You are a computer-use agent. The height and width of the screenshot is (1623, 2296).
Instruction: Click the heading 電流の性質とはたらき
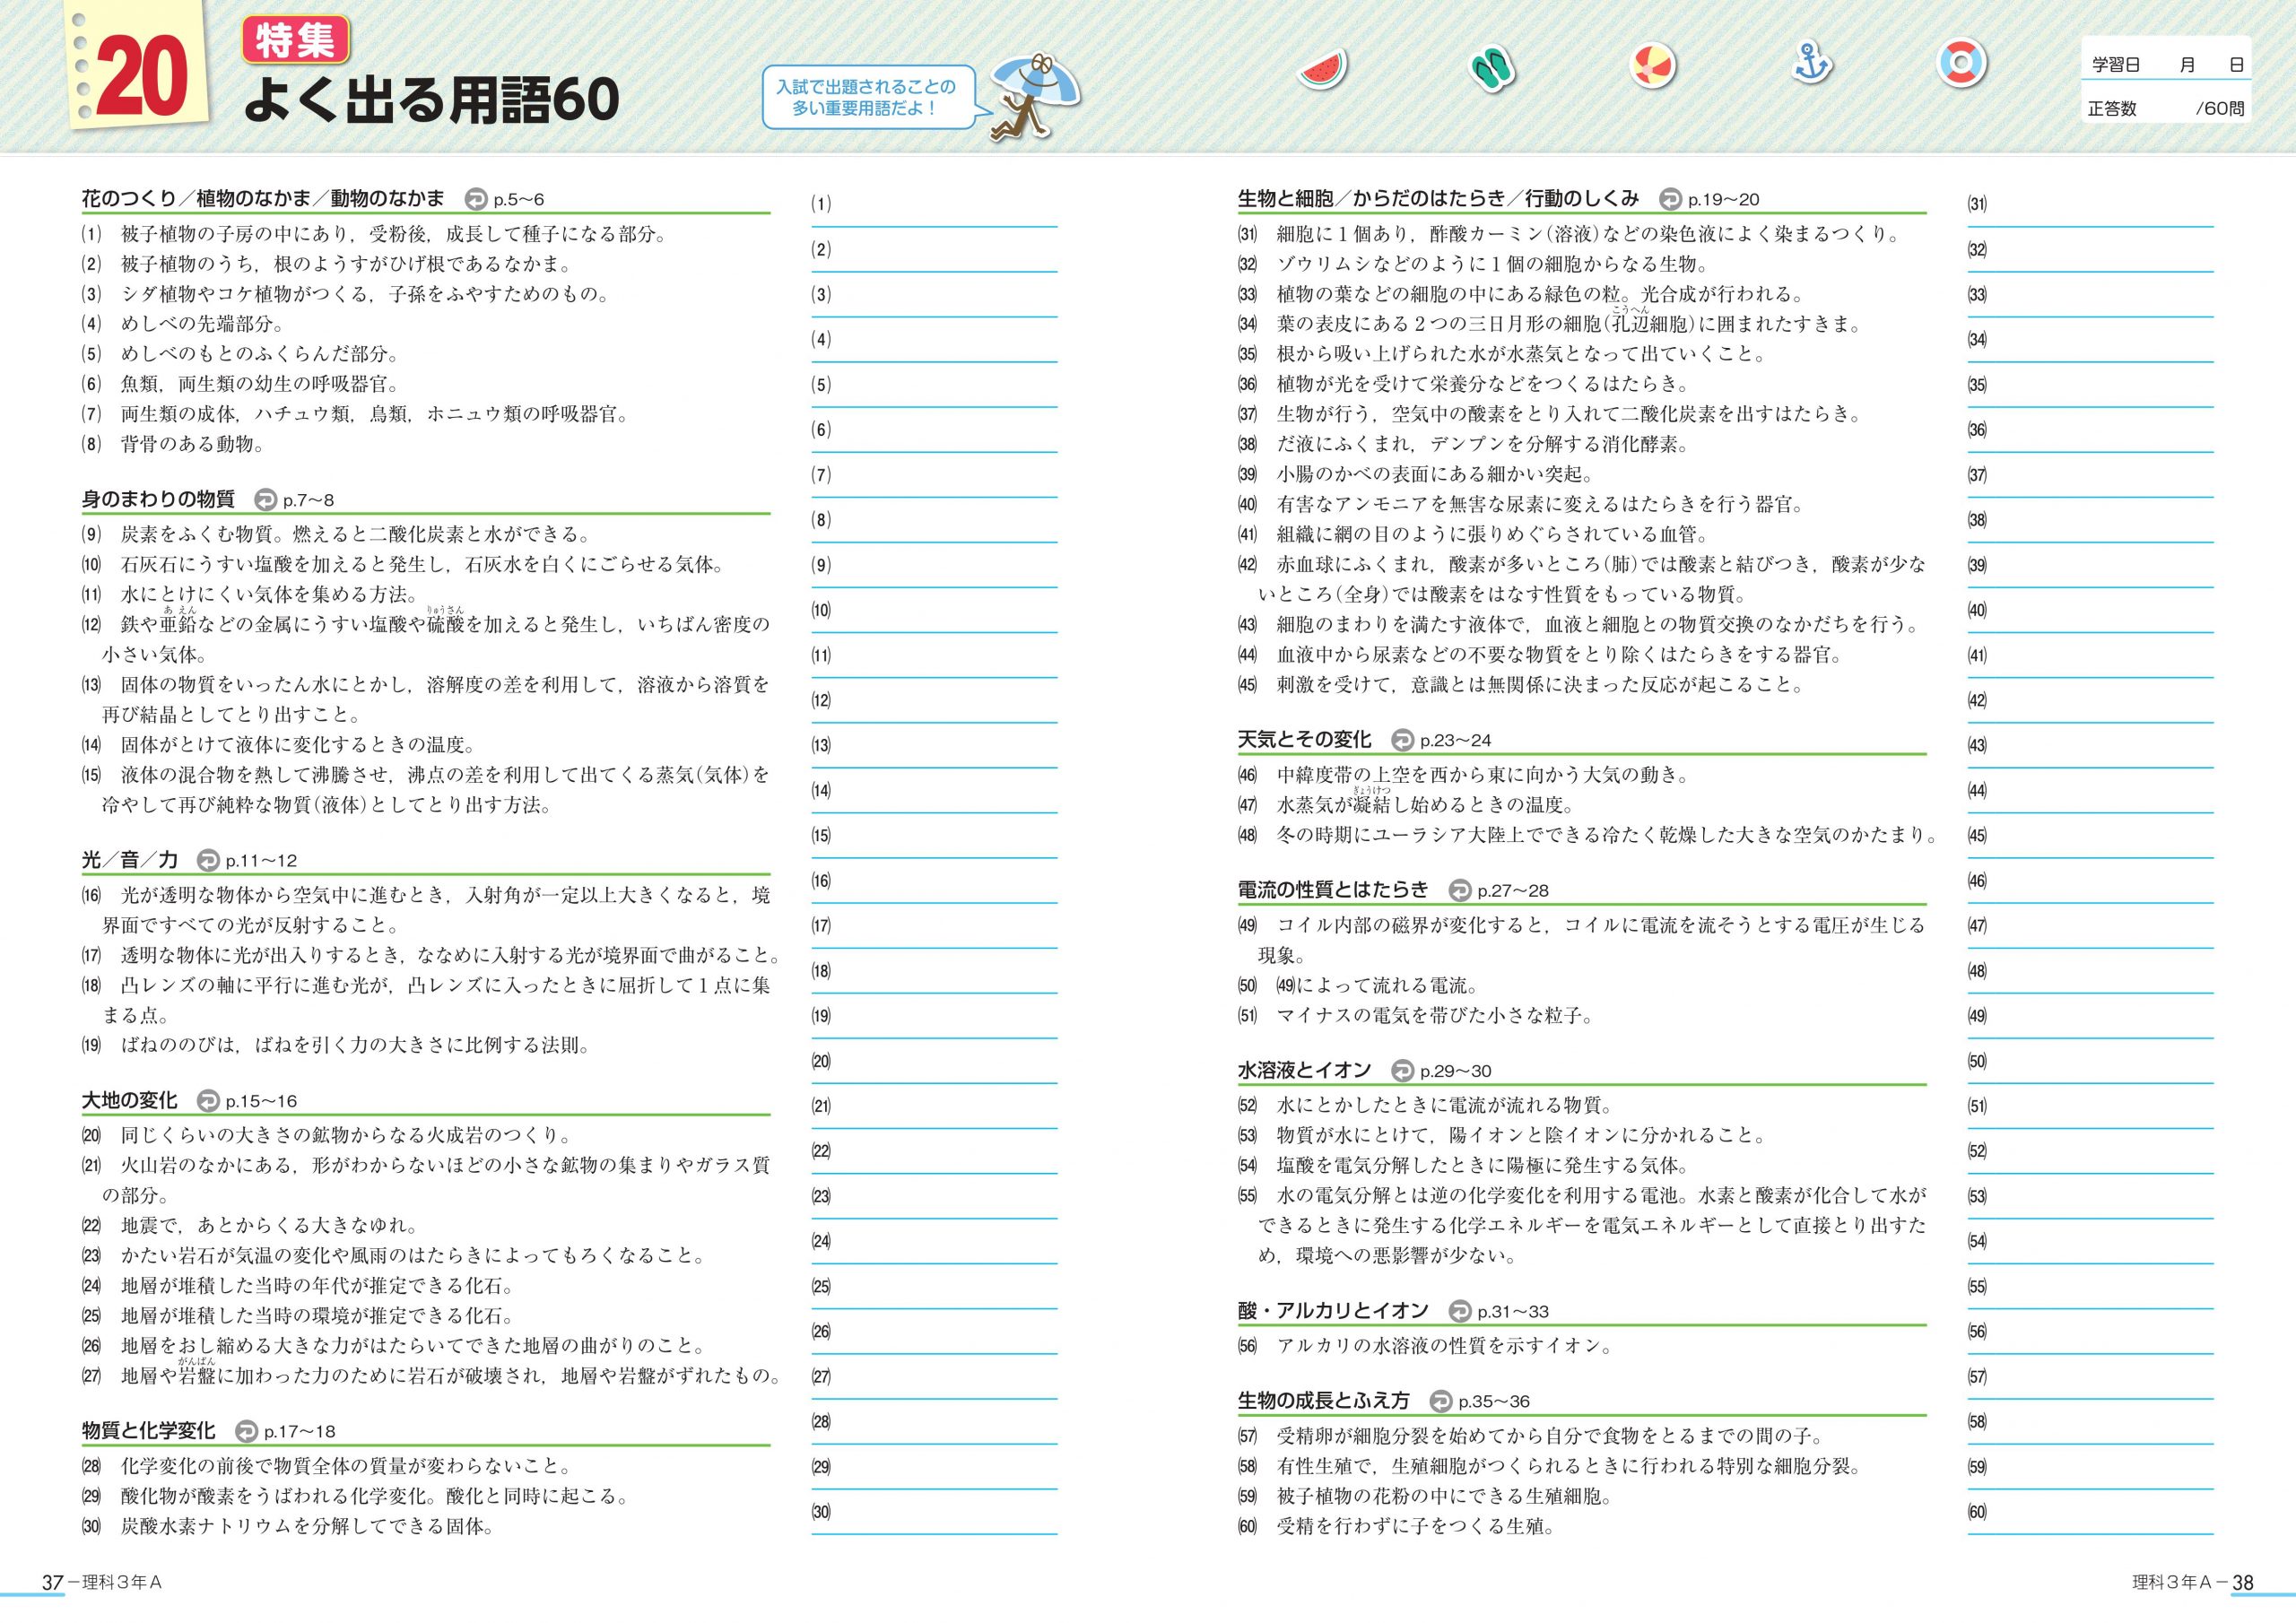point(1334,889)
